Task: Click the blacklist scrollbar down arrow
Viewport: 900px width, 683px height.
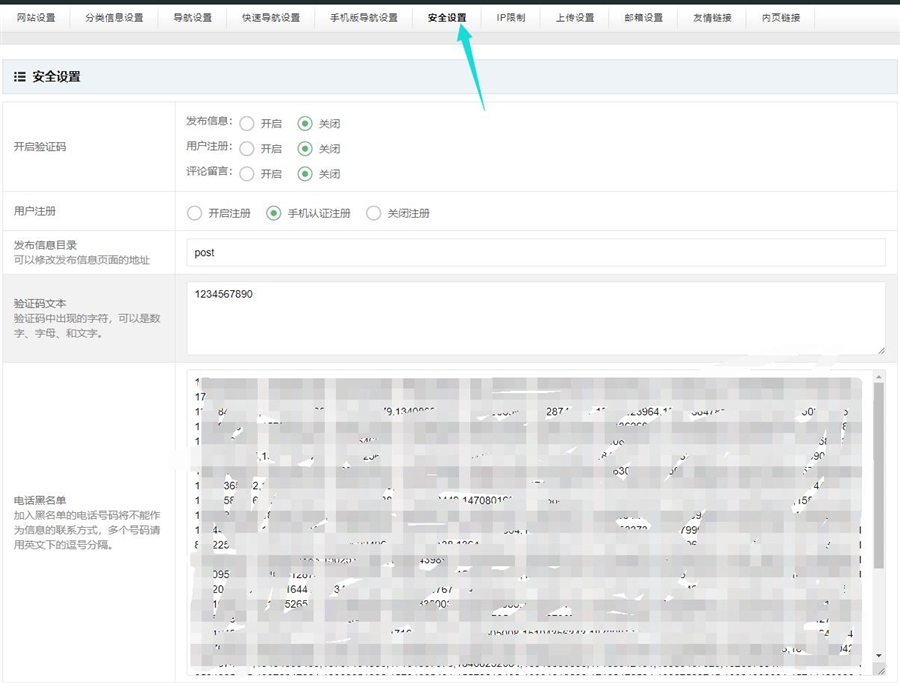Action: [879, 655]
